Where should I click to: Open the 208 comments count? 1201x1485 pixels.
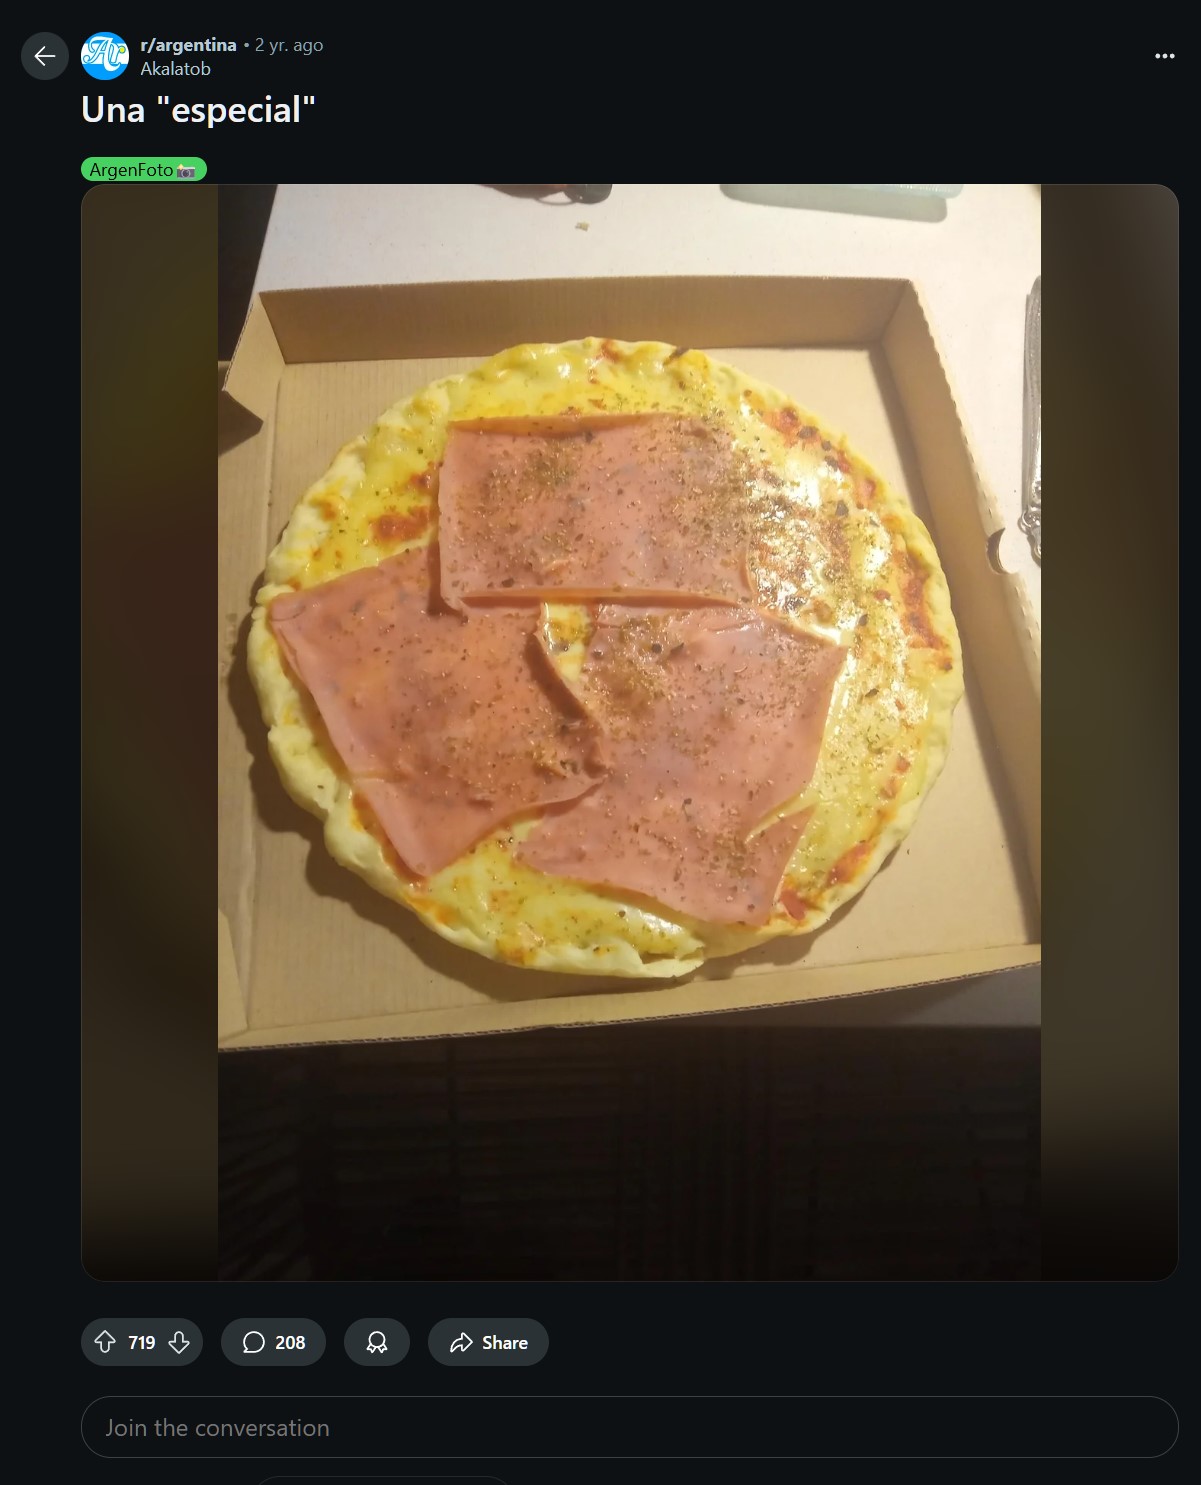tap(290, 1343)
